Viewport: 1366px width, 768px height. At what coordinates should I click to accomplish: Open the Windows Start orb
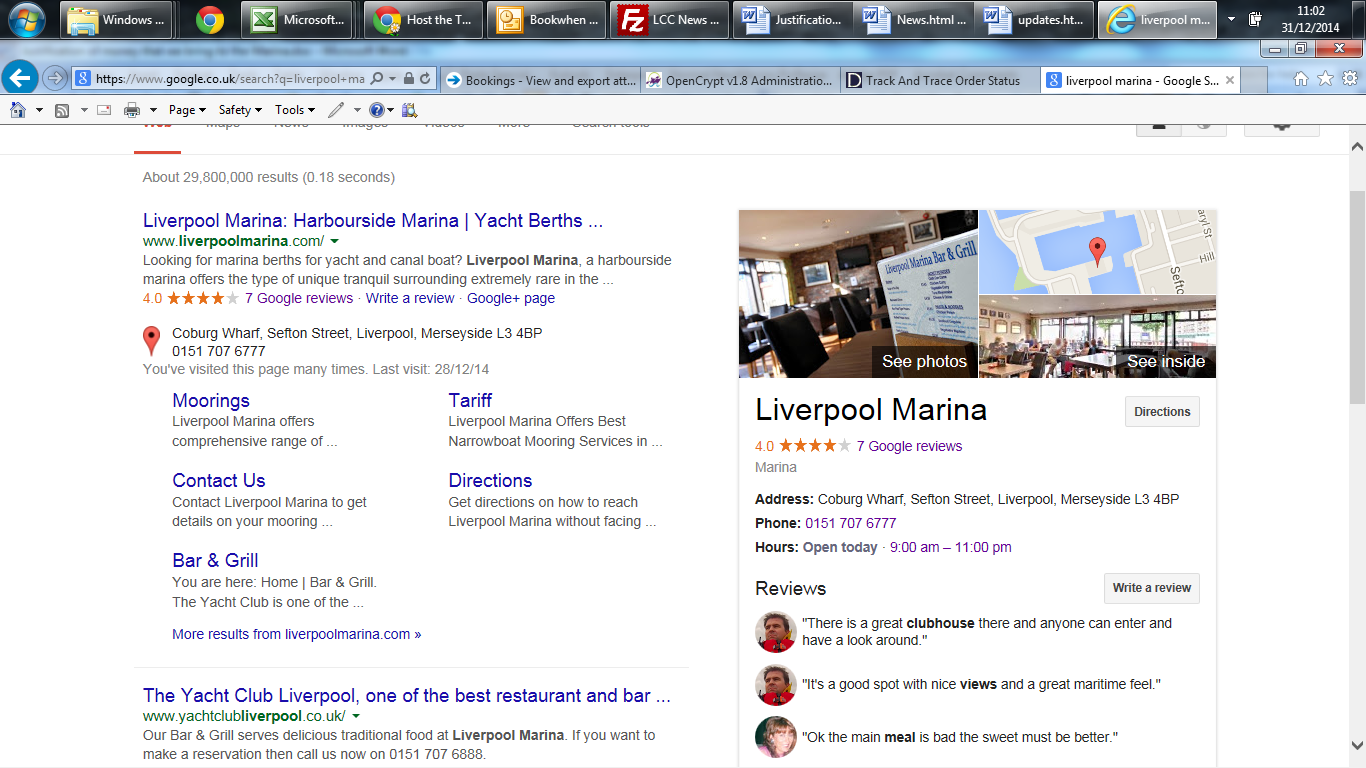tap(27, 19)
